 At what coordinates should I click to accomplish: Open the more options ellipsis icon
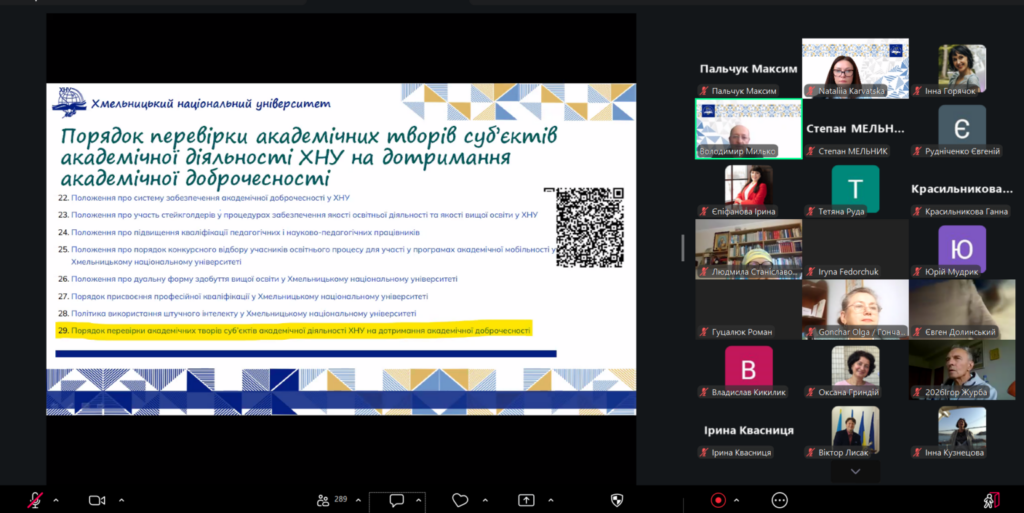[780, 501]
